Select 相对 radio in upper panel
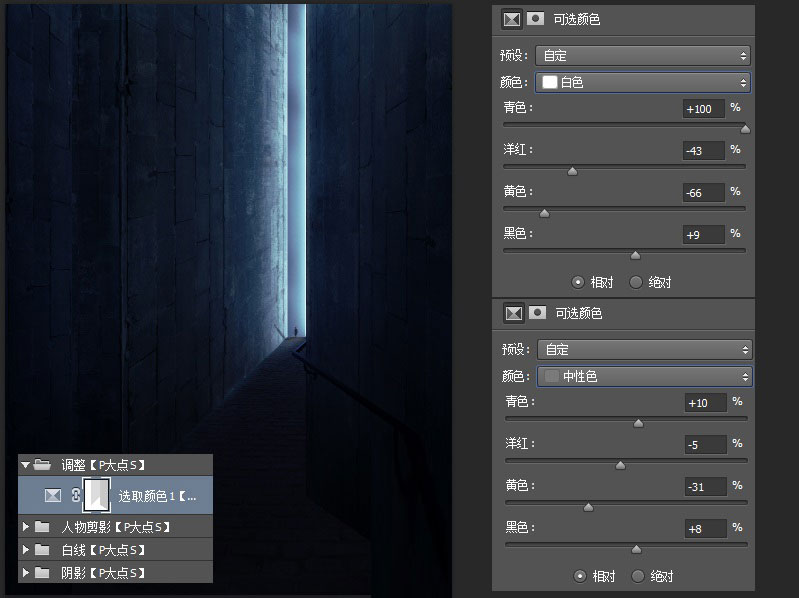This screenshot has width=799, height=598. (578, 282)
